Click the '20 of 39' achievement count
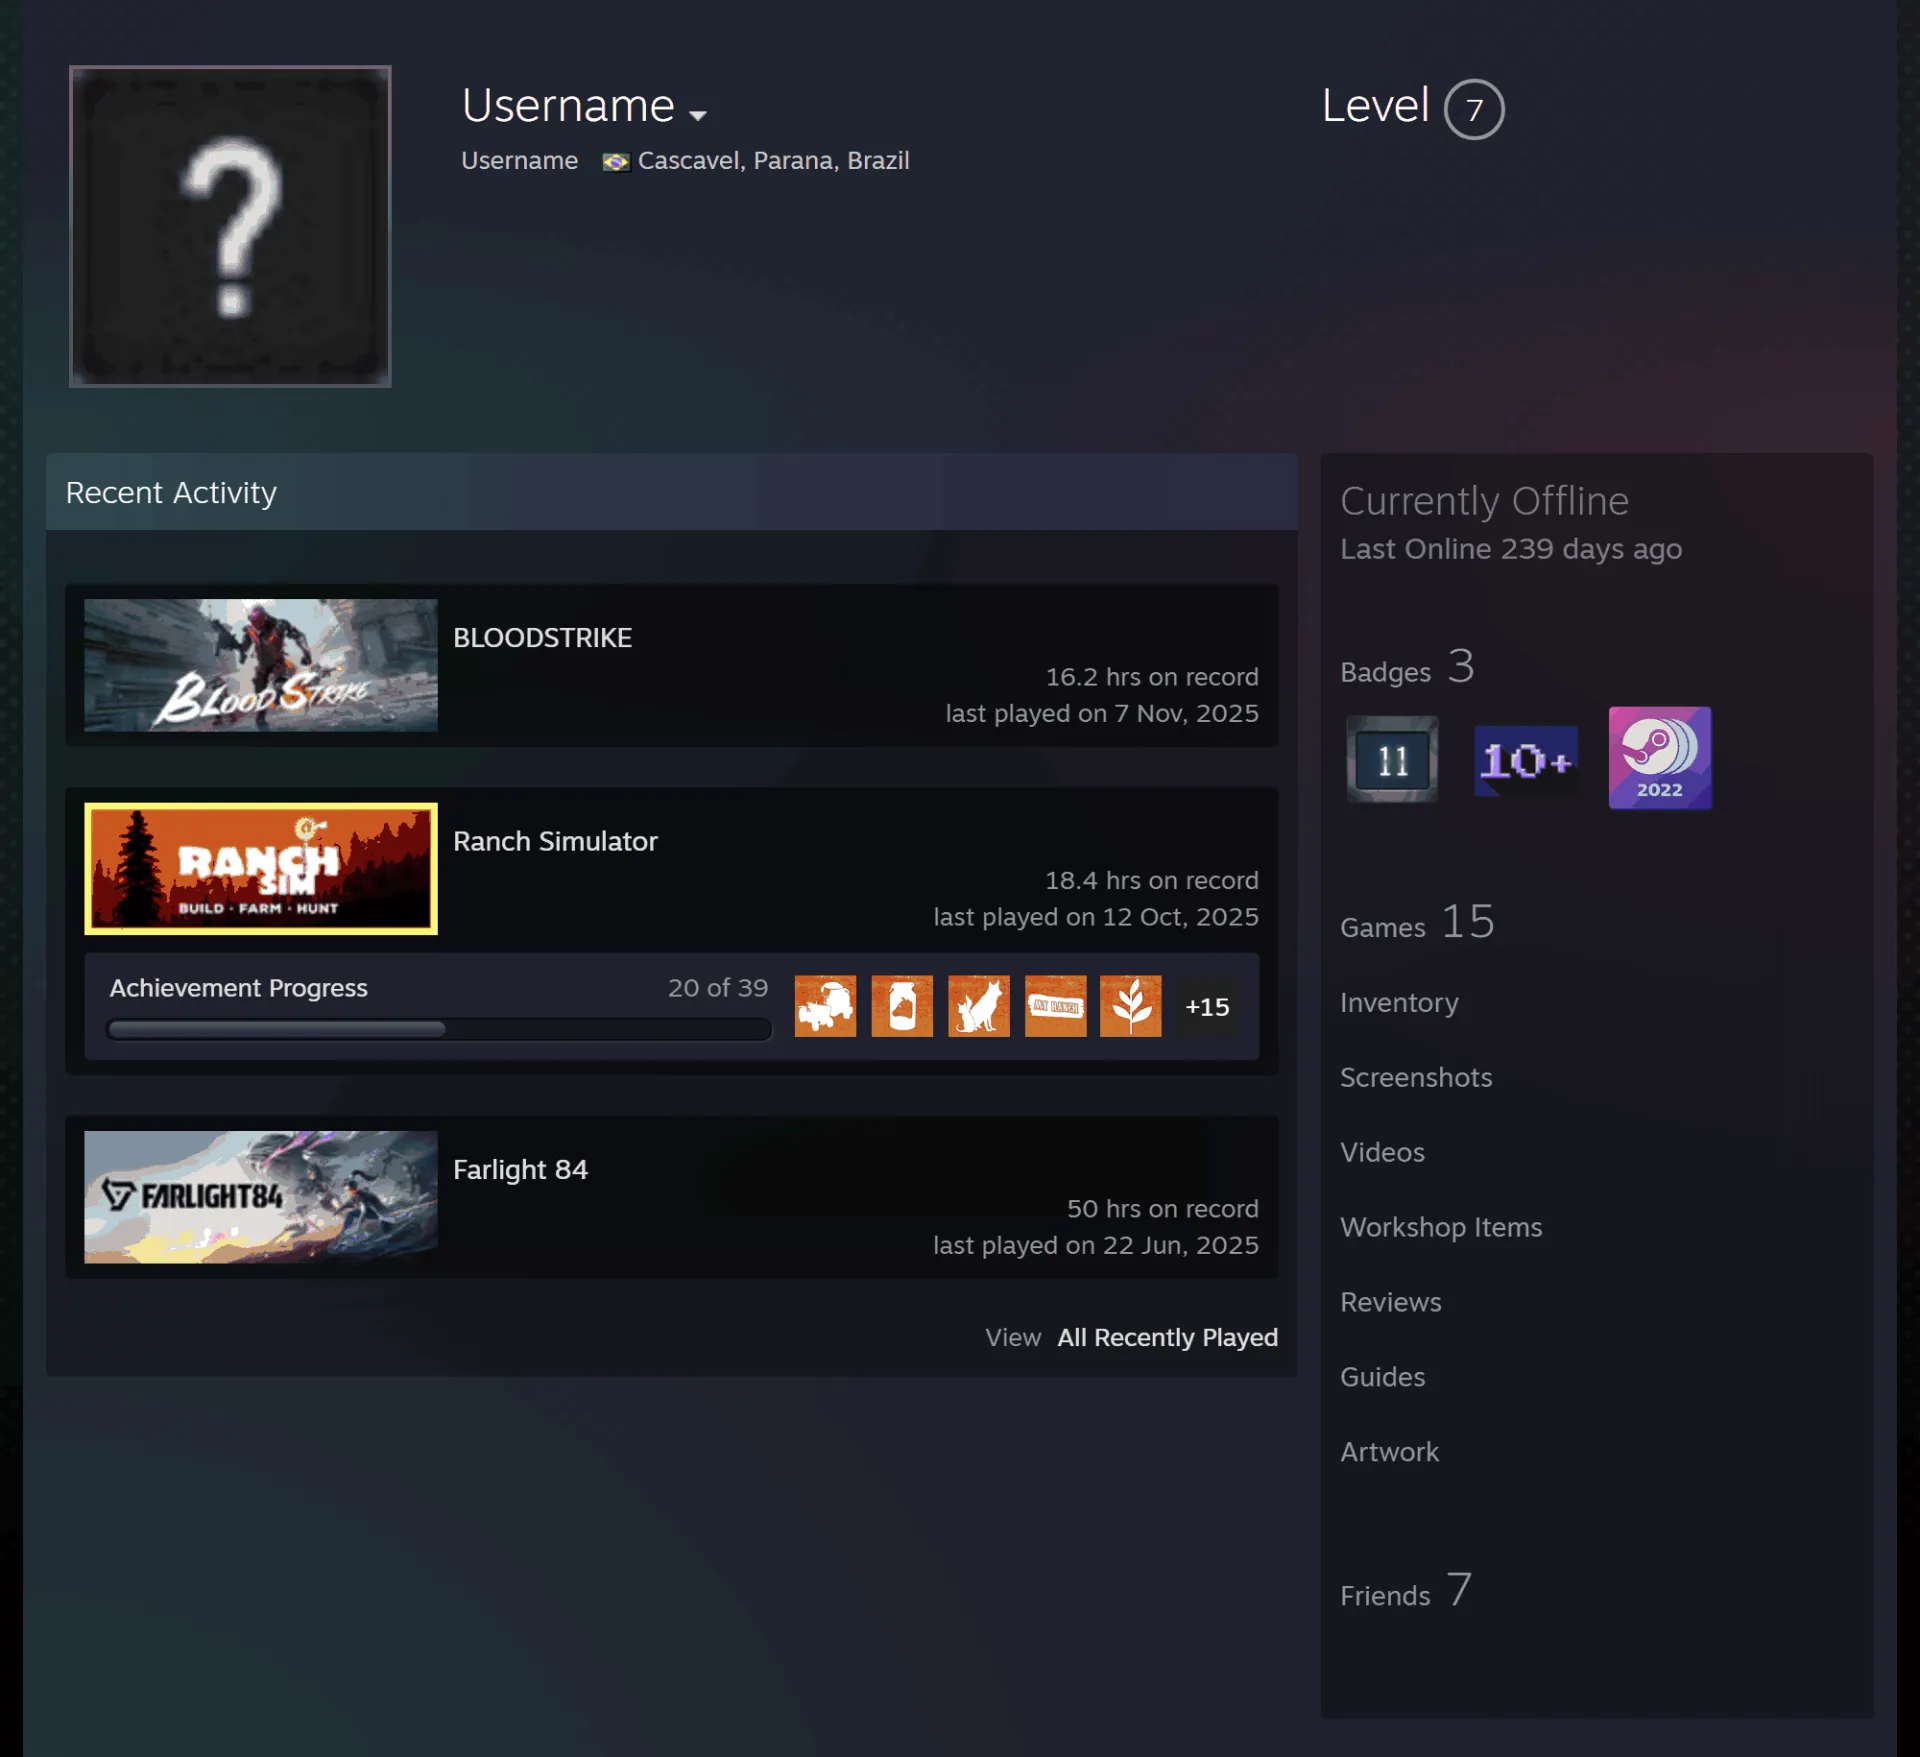Image resolution: width=1920 pixels, height=1757 pixels. tap(718, 988)
